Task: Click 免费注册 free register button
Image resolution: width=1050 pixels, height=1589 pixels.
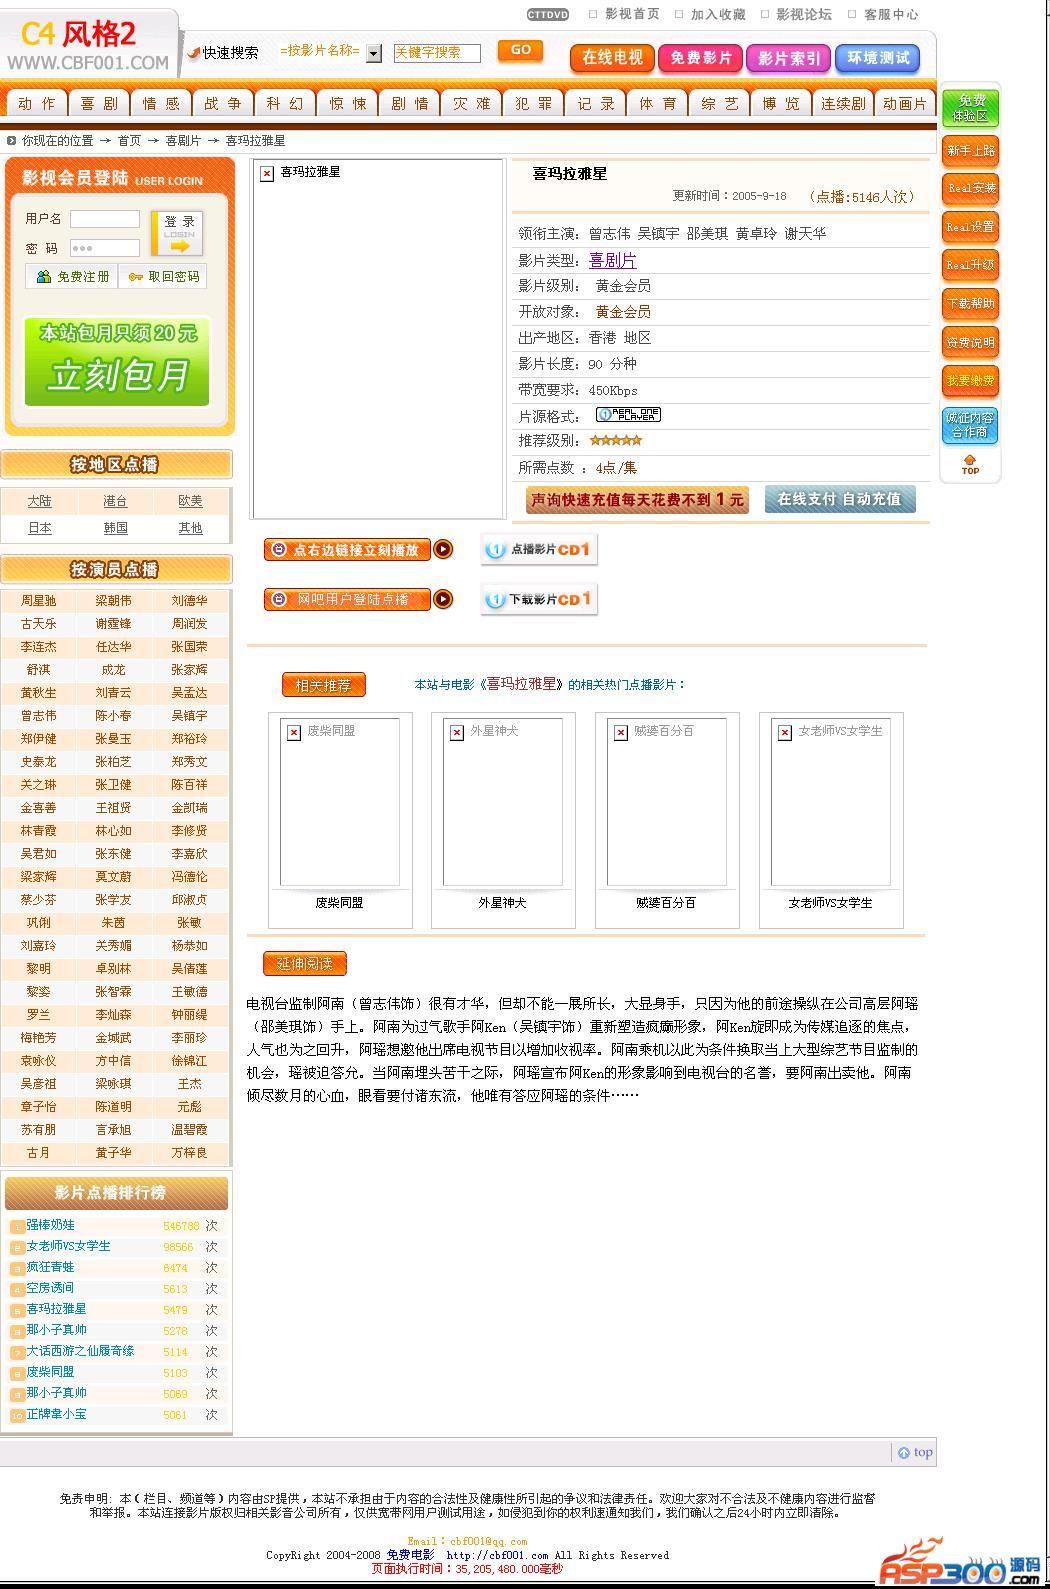Action: point(72,276)
